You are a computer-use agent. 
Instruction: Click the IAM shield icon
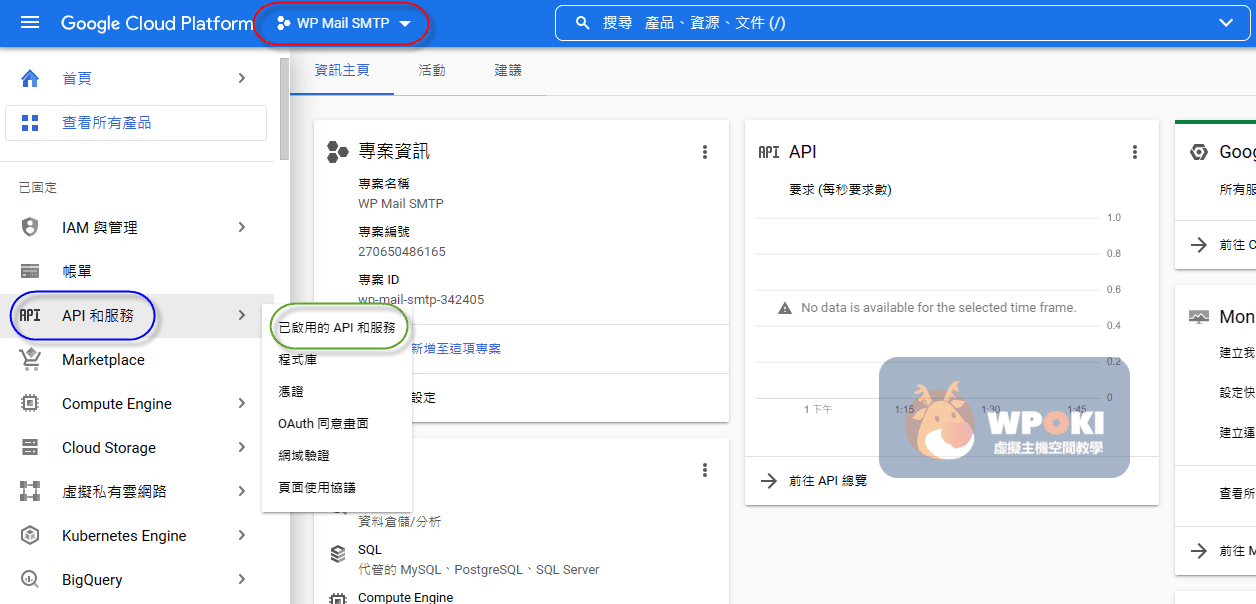[x=30, y=227]
